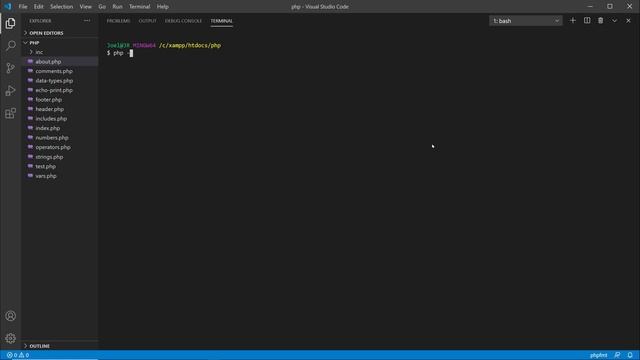Expand the inc folder
This screenshot has width=640, height=360.
click(60, 52)
